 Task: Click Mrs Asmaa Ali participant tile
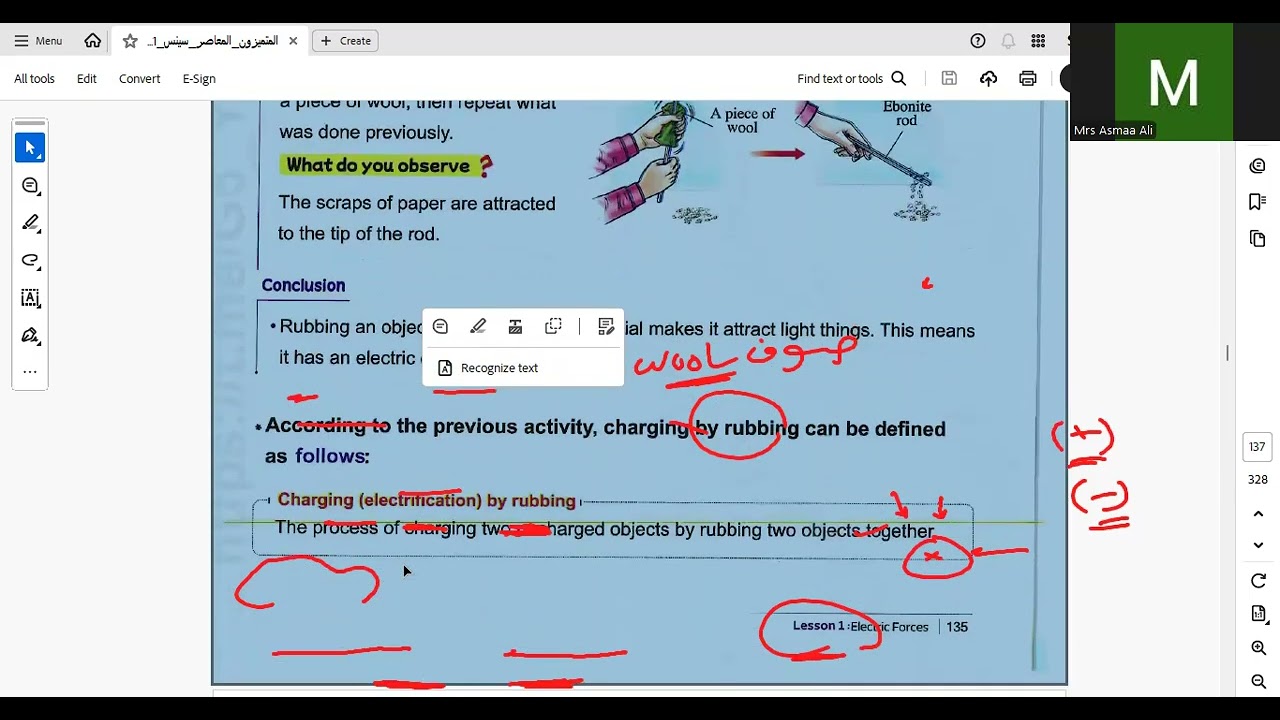point(1174,82)
